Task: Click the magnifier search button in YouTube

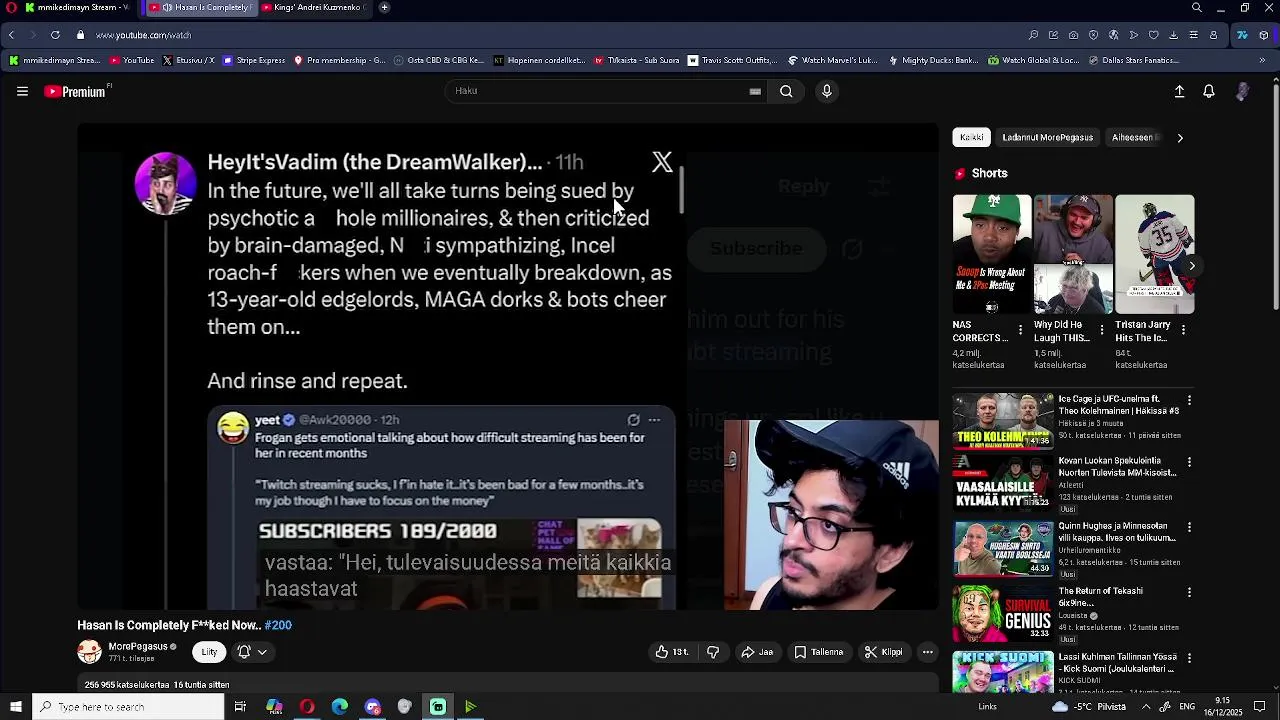Action: [x=786, y=91]
